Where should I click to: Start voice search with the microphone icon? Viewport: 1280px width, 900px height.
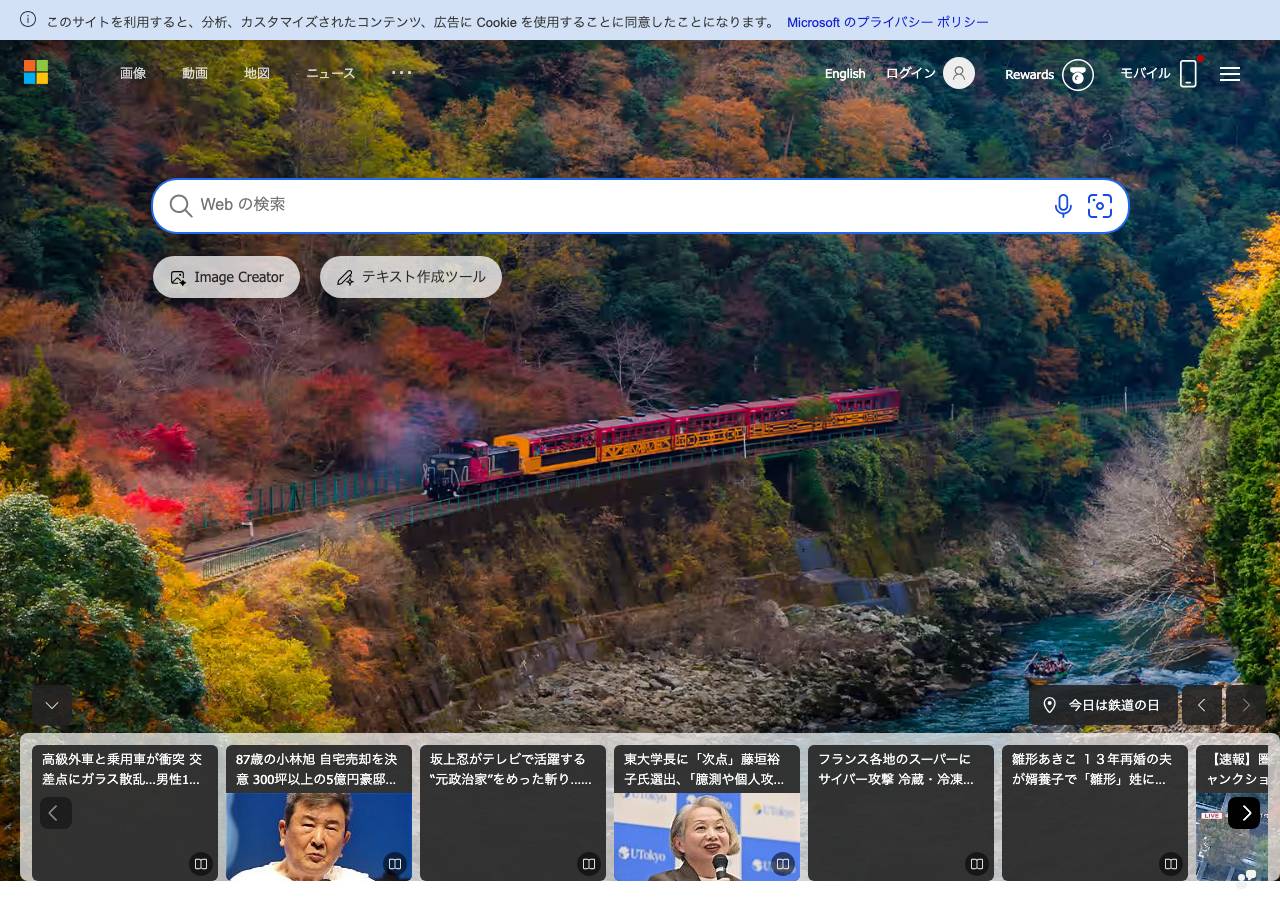[1063, 206]
